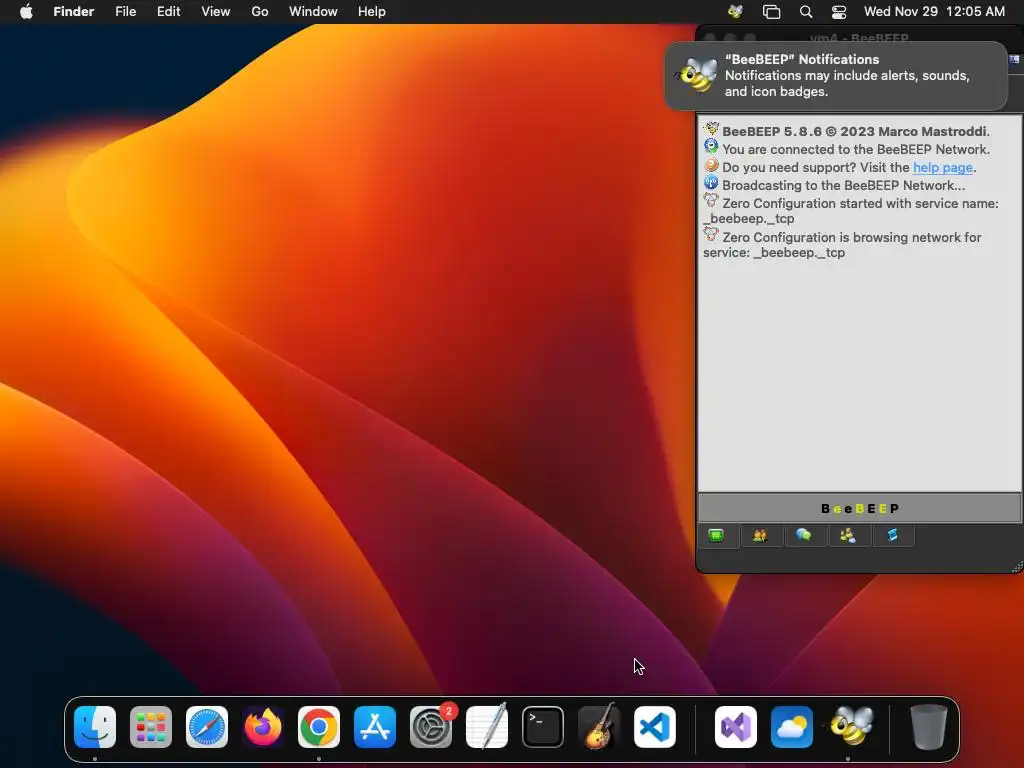This screenshot has width=1024, height=768.
Task: Open Finder from the Dock
Action: pos(95,727)
